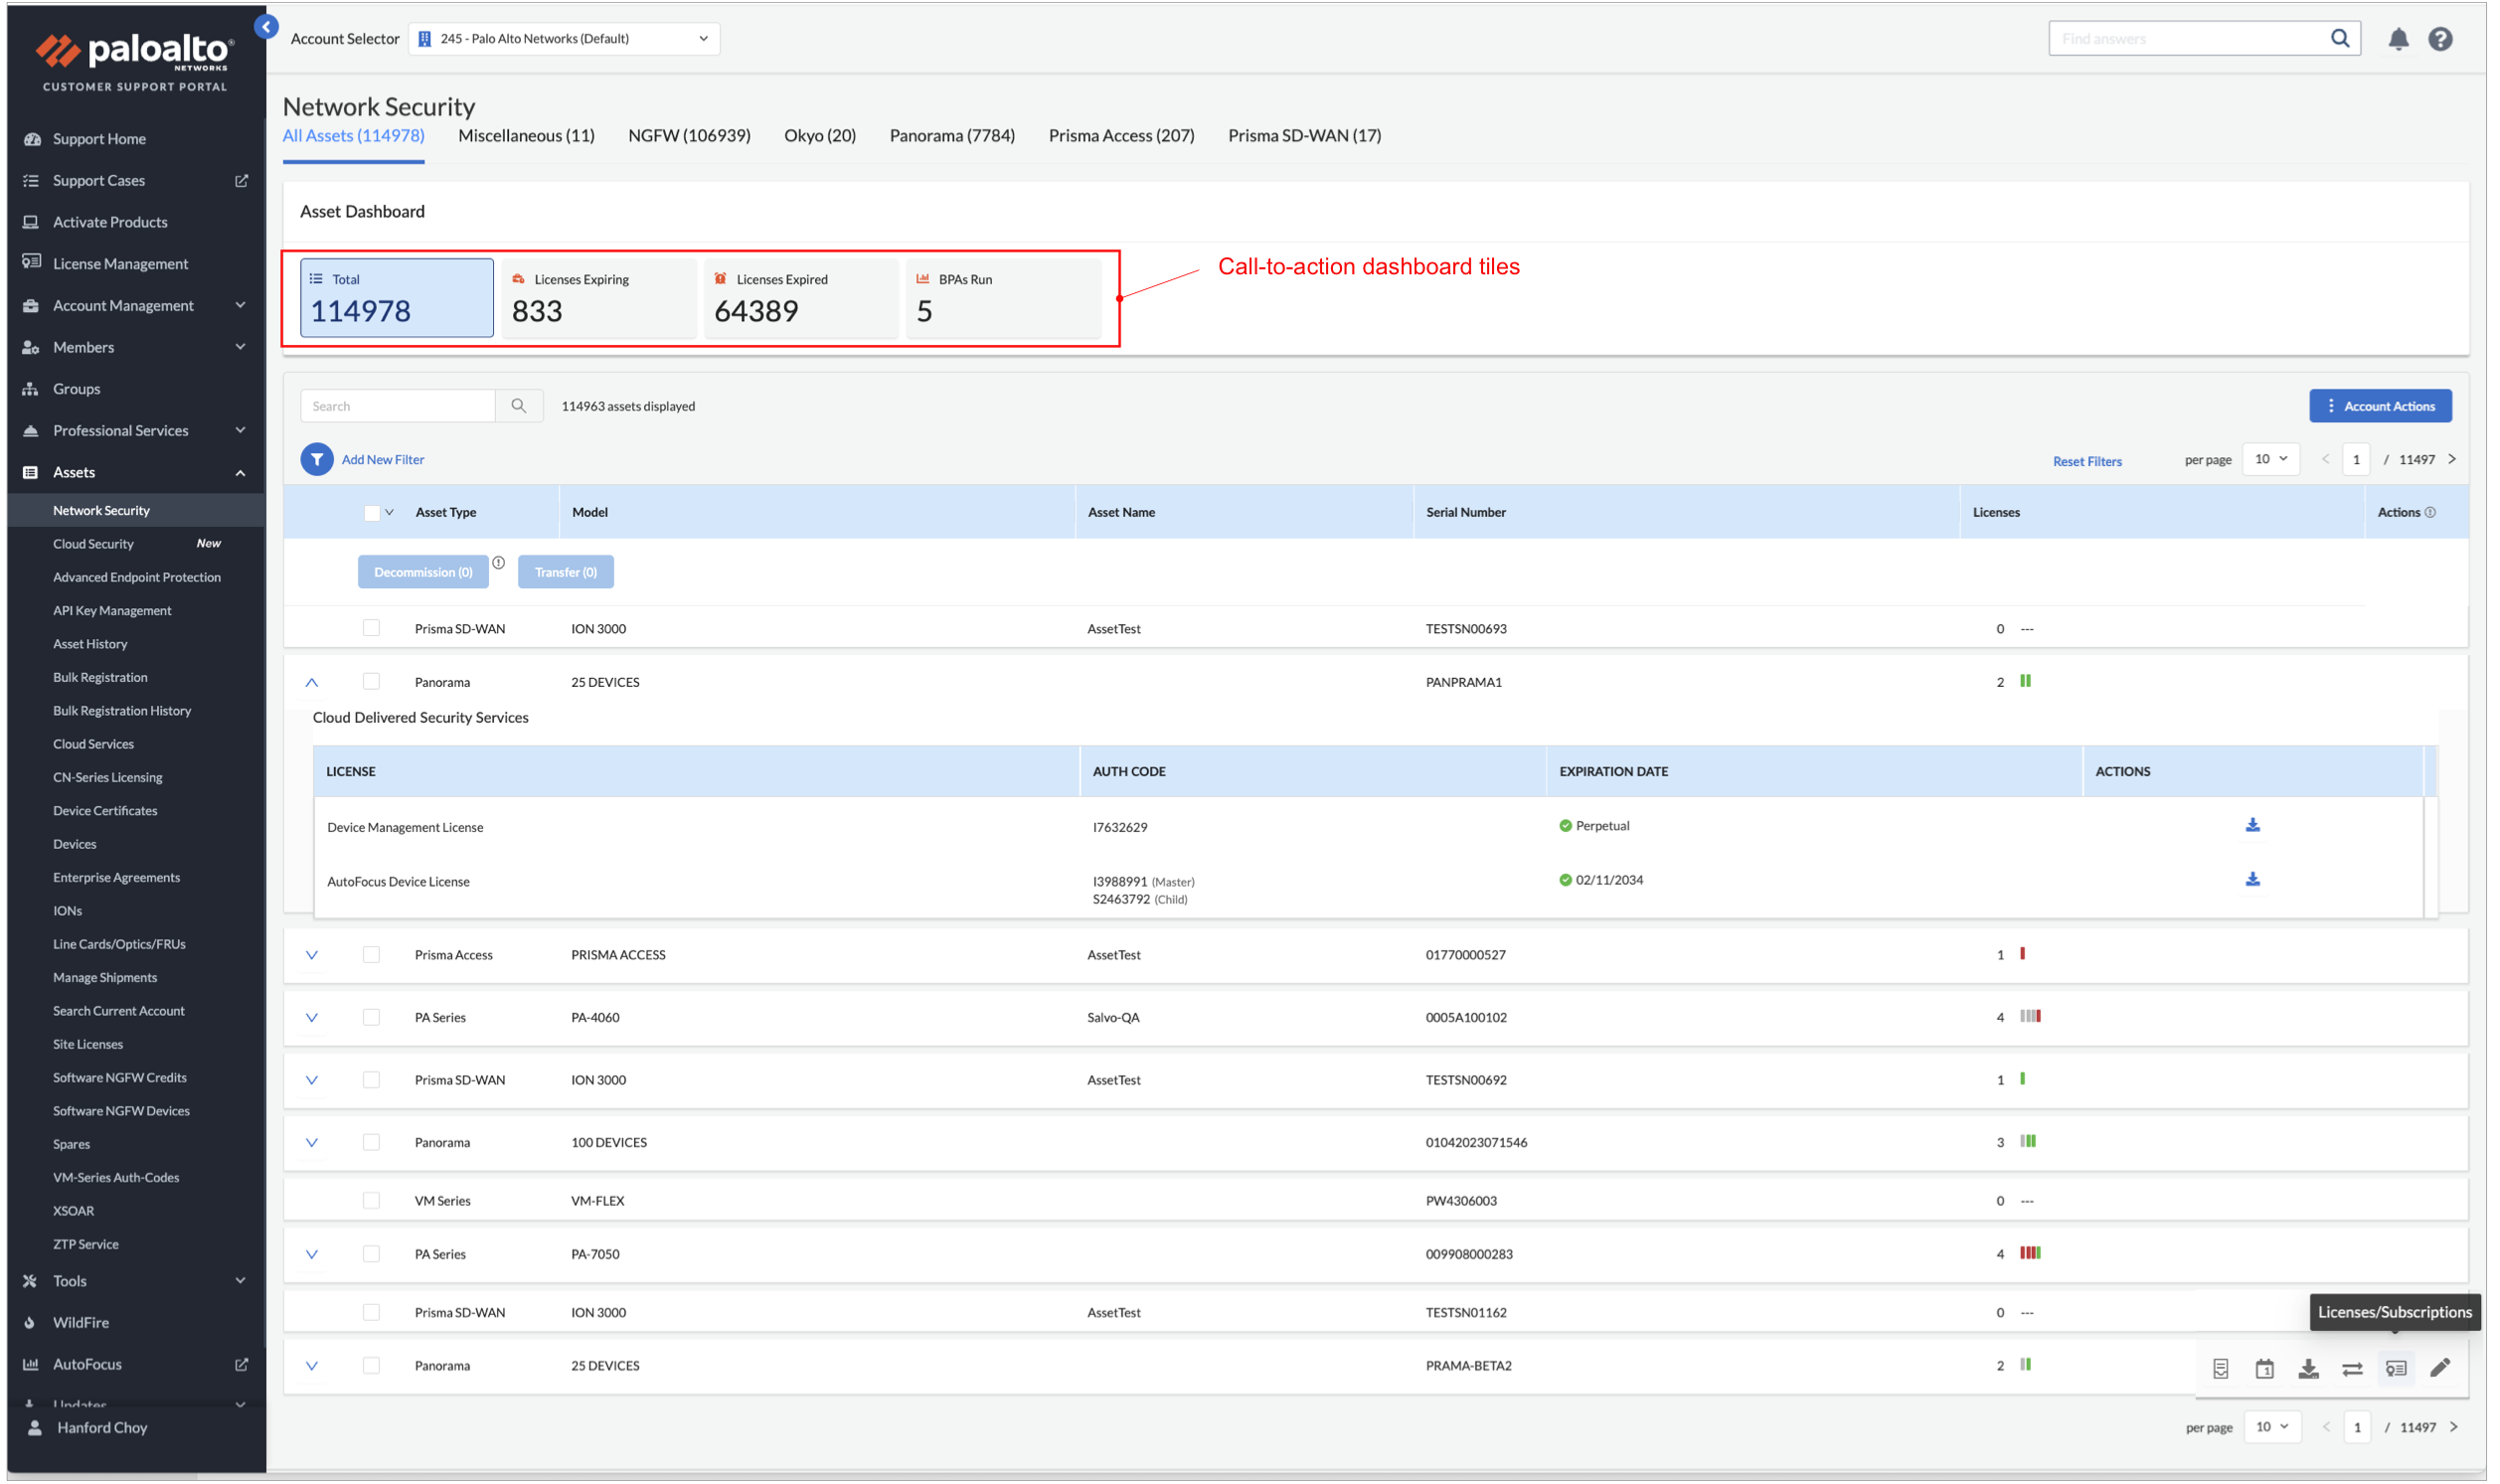Open the Account Selector dropdown
Image resolution: width=2500 pixels, height=1484 pixels.
pyautogui.click(x=564, y=39)
